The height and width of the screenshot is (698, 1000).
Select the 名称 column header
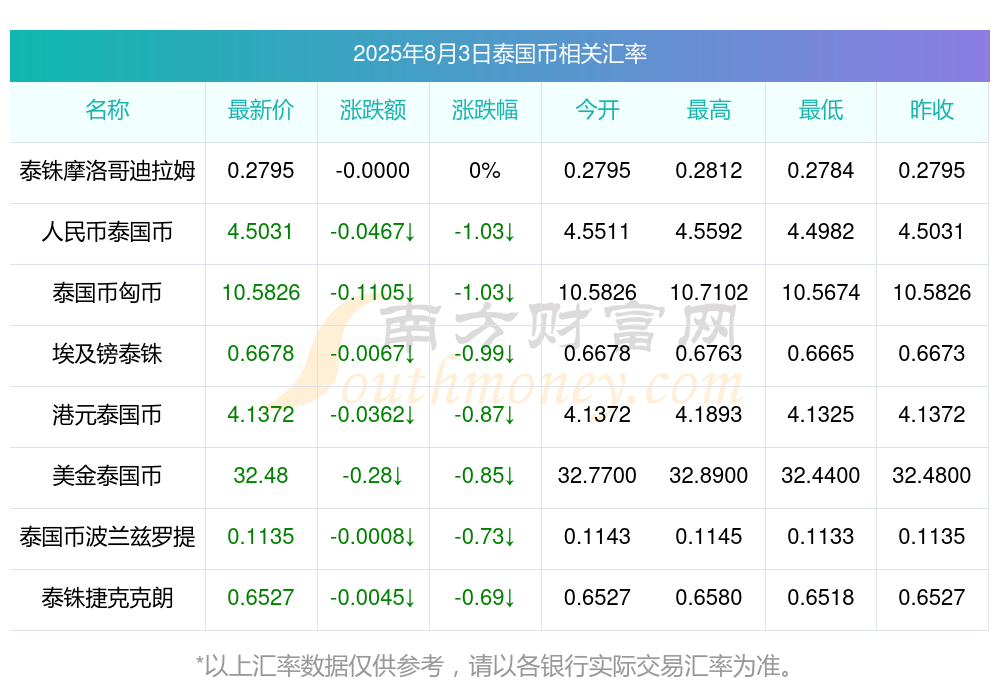click(x=107, y=110)
